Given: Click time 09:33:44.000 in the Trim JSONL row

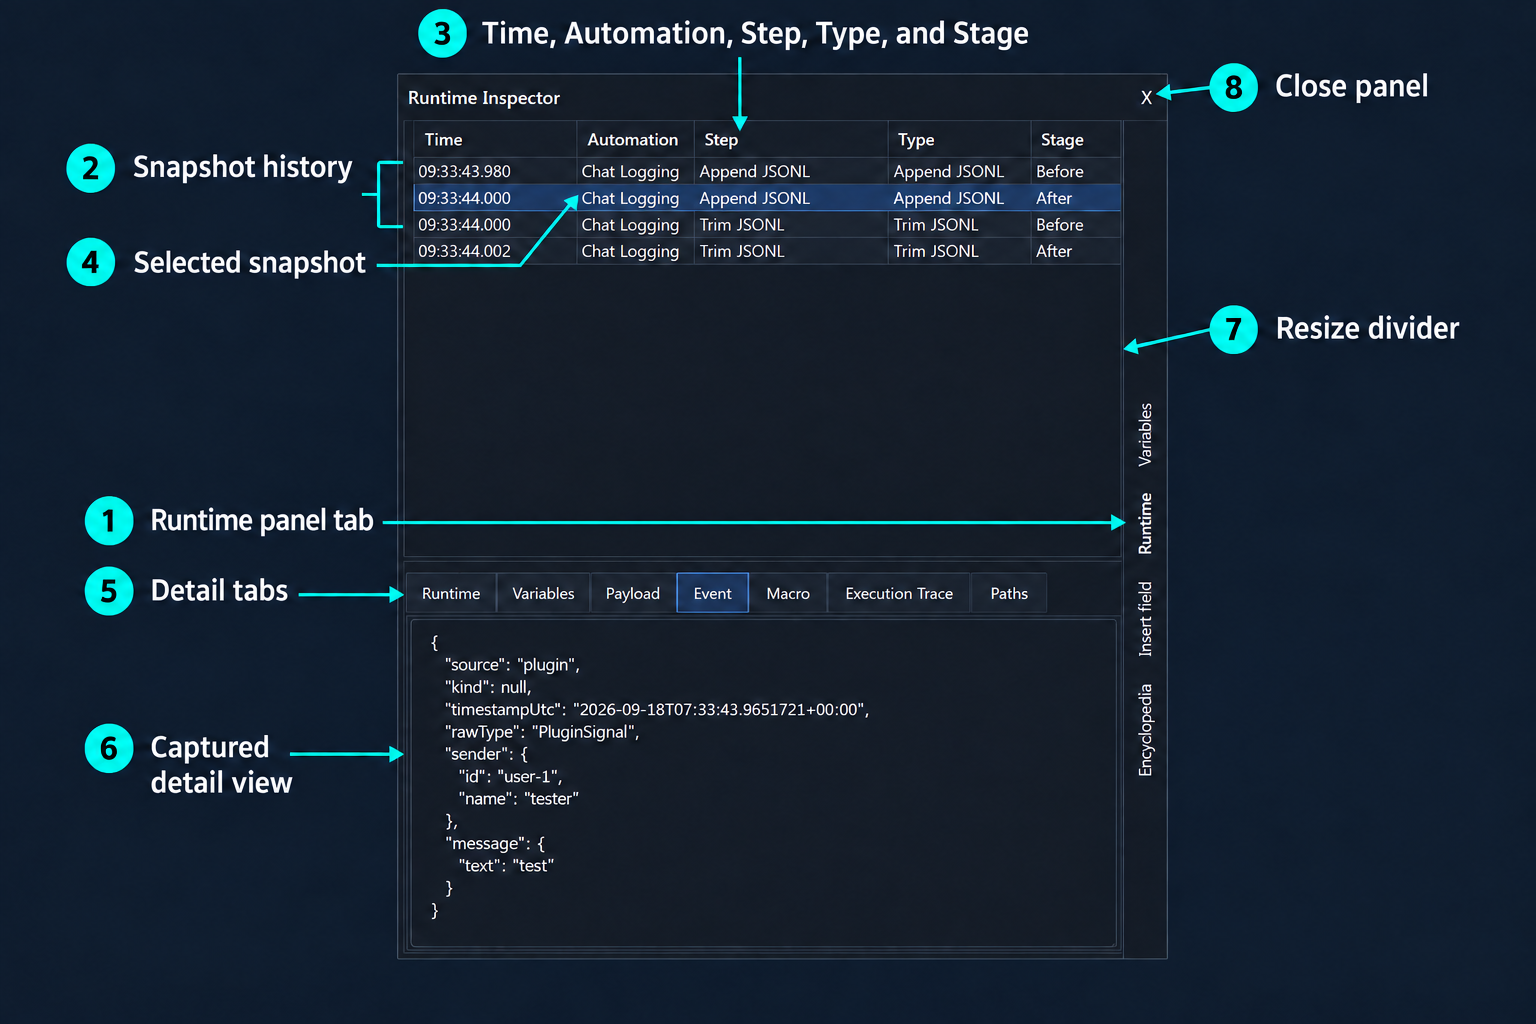Looking at the screenshot, I should pos(464,225).
